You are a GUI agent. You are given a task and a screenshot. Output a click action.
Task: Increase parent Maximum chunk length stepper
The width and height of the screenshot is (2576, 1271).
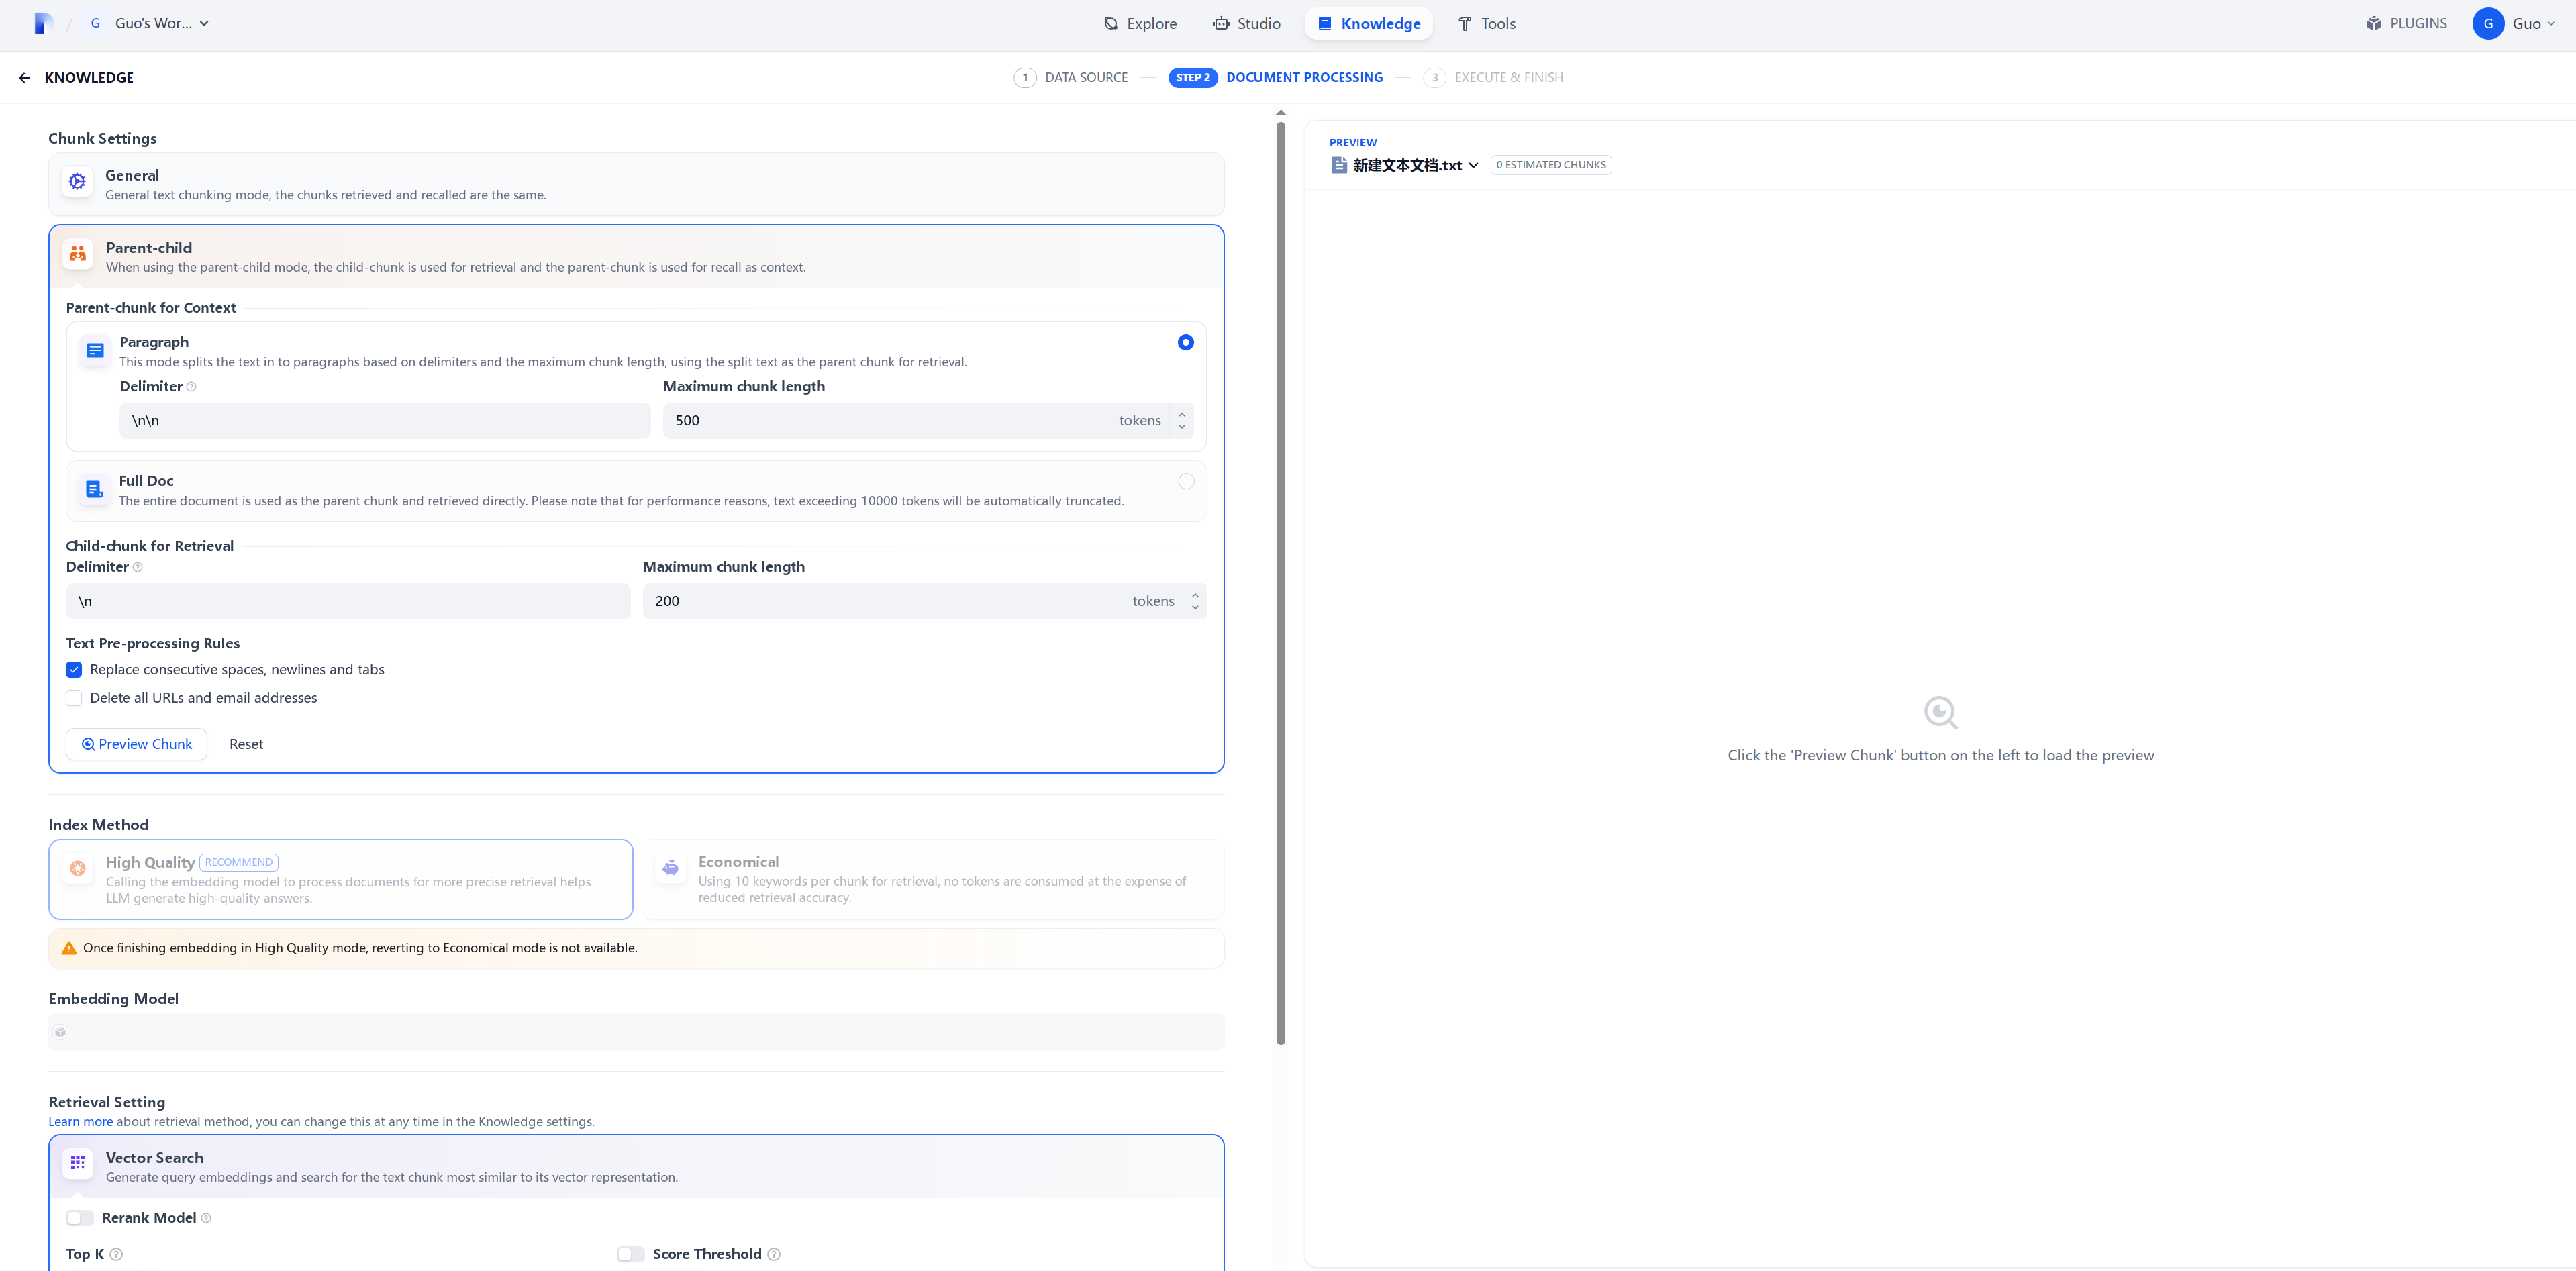click(1182, 414)
